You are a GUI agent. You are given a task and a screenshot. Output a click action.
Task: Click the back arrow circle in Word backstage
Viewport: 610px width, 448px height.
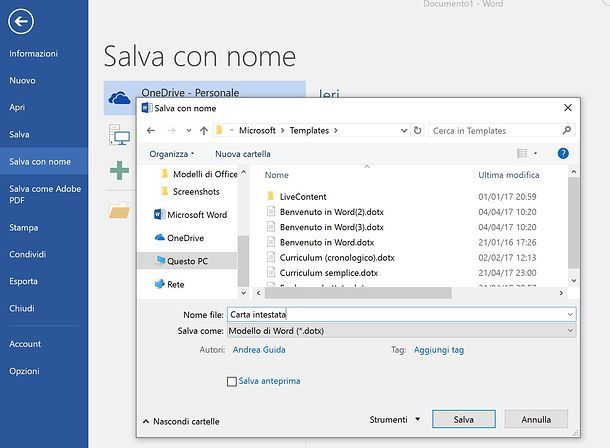[x=21, y=21]
